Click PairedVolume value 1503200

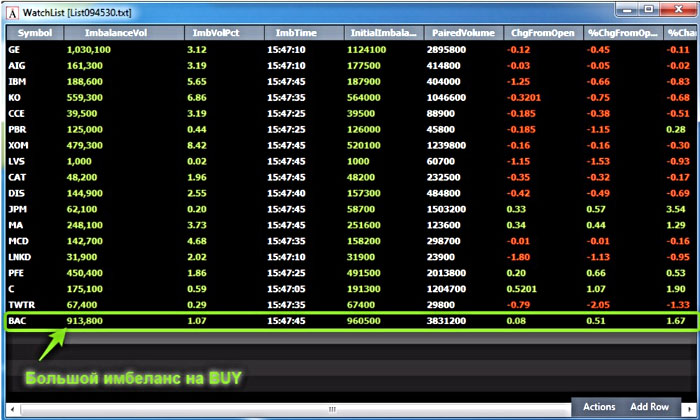pos(446,209)
